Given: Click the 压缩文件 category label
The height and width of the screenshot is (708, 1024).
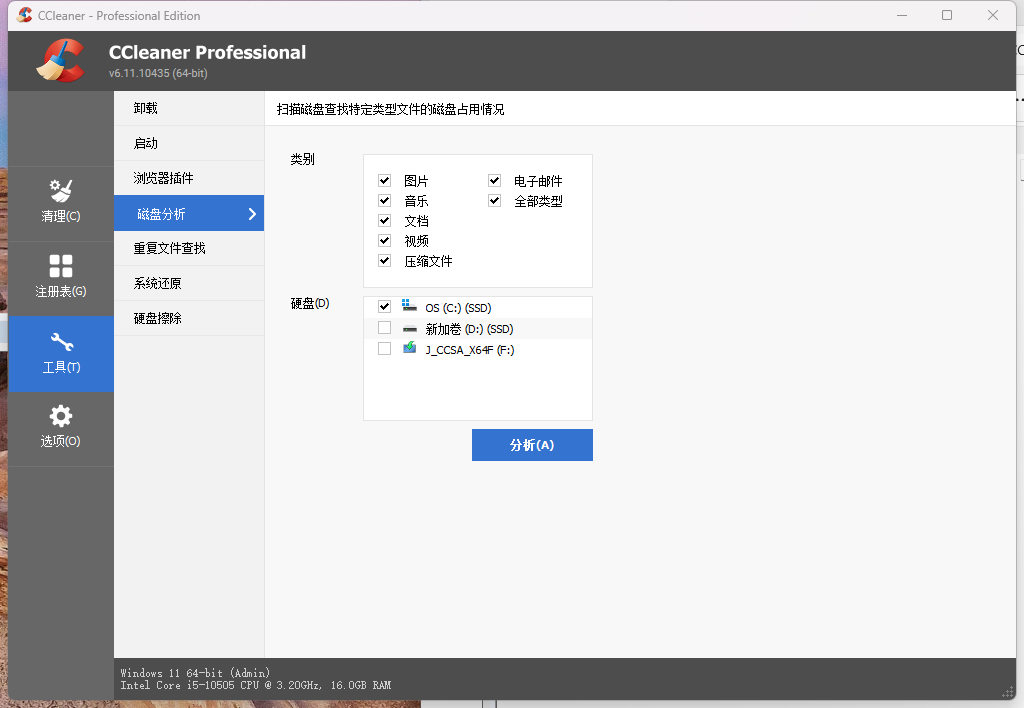Looking at the screenshot, I should [428, 261].
